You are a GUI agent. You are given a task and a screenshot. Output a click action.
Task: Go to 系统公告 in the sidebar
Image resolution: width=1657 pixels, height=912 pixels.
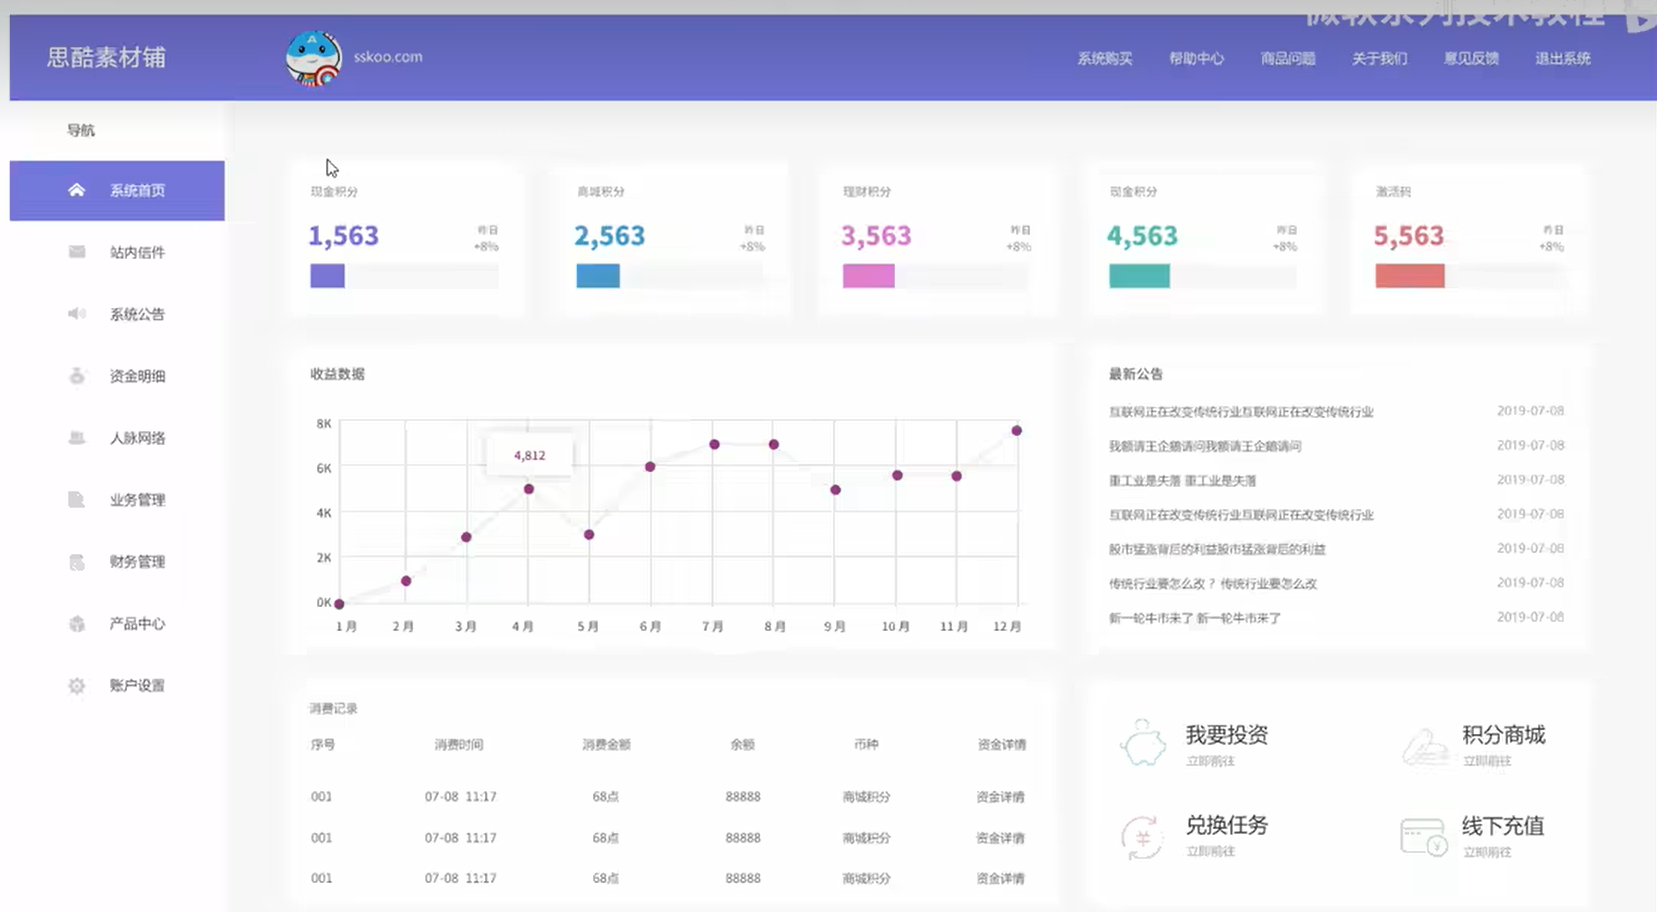[x=117, y=314]
